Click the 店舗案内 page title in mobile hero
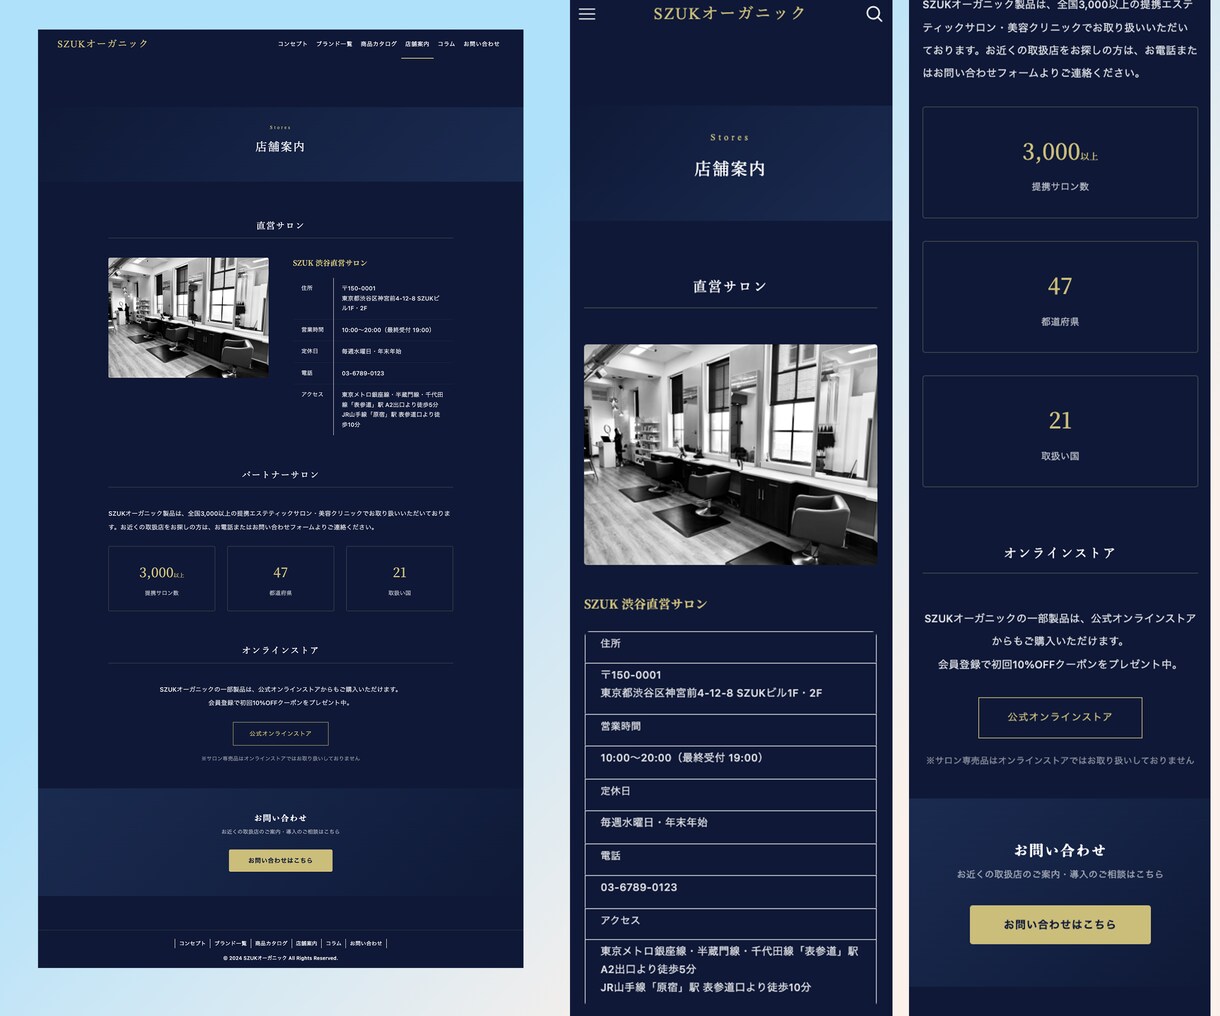This screenshot has width=1220, height=1016. 730,169
